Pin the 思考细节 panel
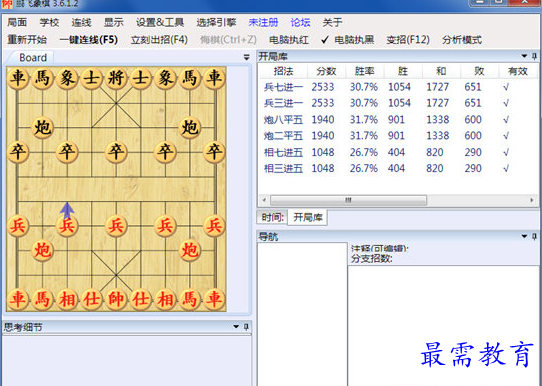This screenshot has height=386, width=542. tap(246, 327)
